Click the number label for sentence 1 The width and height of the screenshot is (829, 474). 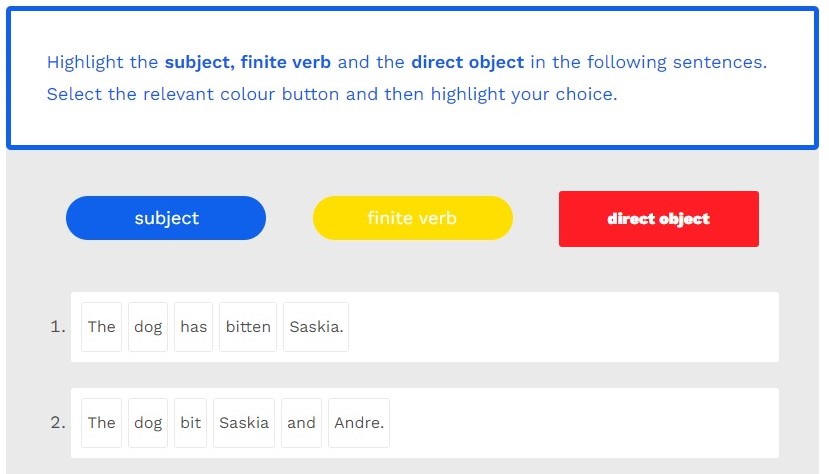(x=57, y=327)
